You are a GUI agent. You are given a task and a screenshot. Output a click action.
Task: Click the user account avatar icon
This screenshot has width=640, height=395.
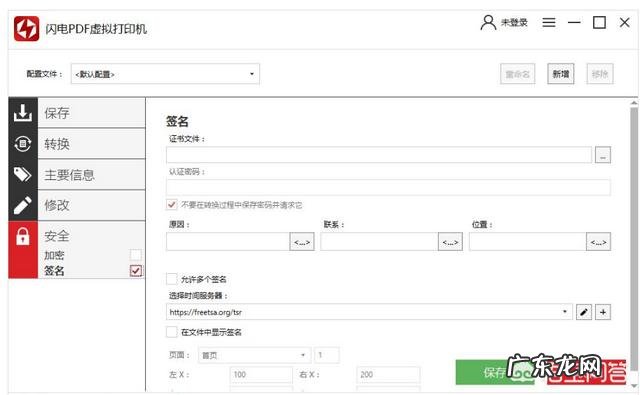coord(488,23)
